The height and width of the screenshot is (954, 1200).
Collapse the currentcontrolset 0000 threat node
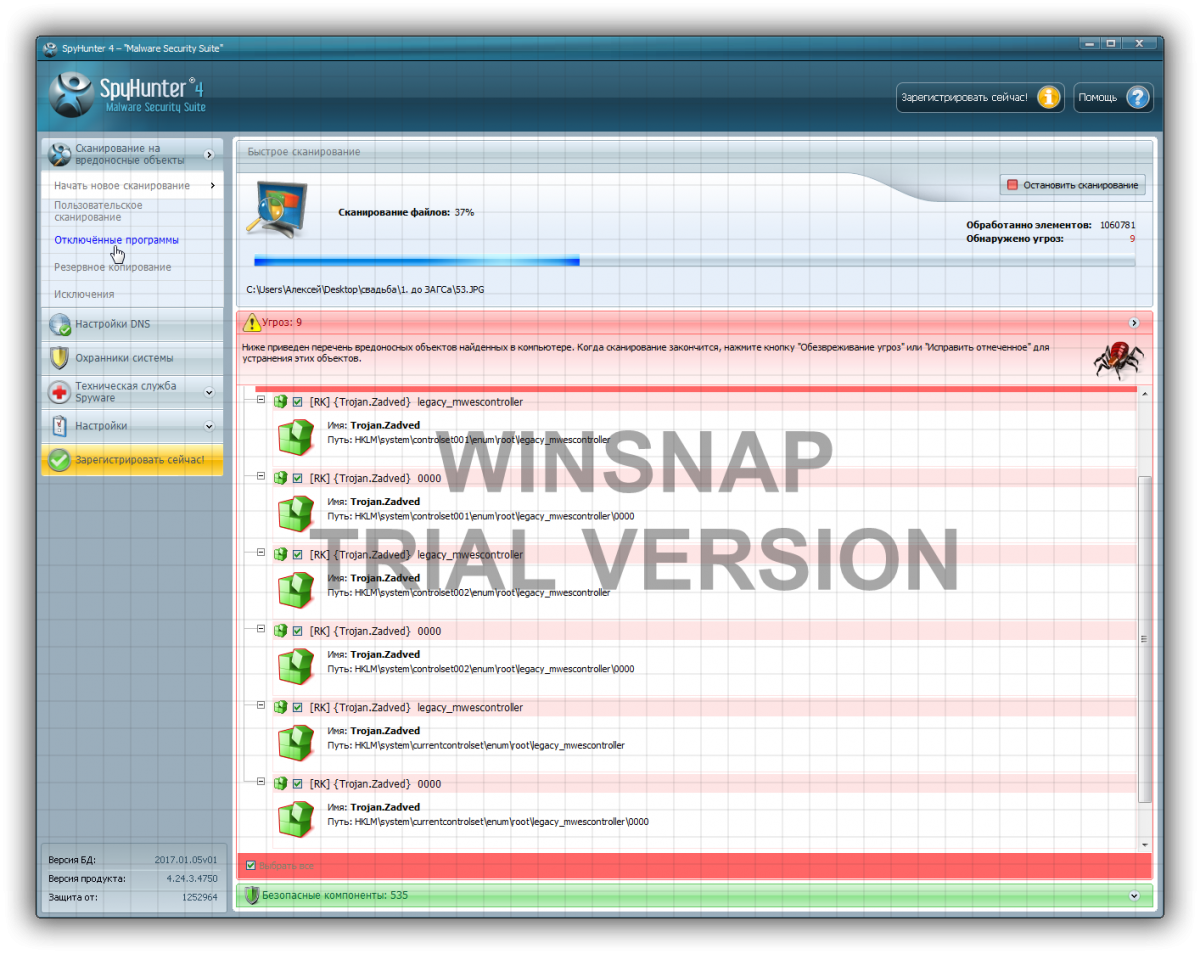(261, 782)
